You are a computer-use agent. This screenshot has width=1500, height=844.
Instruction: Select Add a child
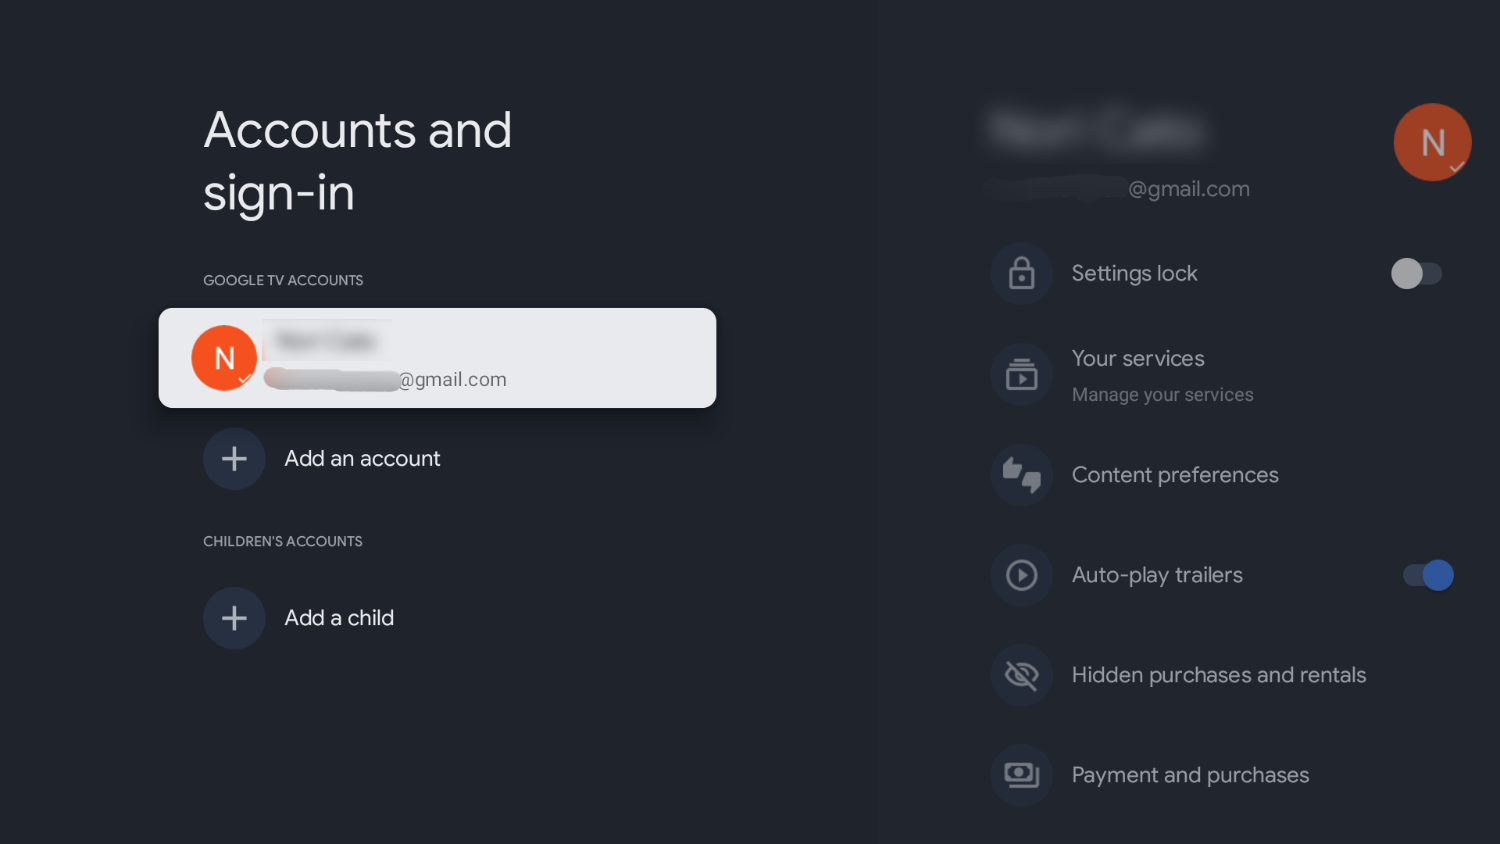click(x=339, y=618)
